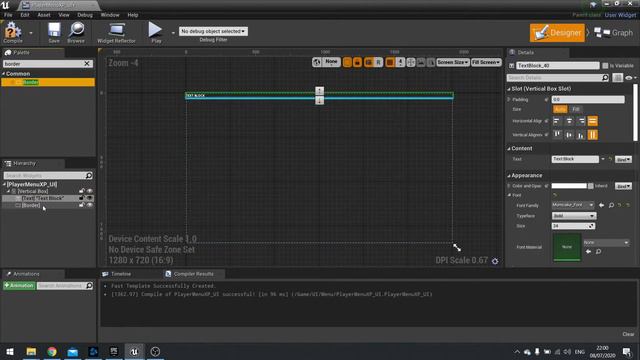Toggle the lock on the Vertical Box row

pos(82,191)
